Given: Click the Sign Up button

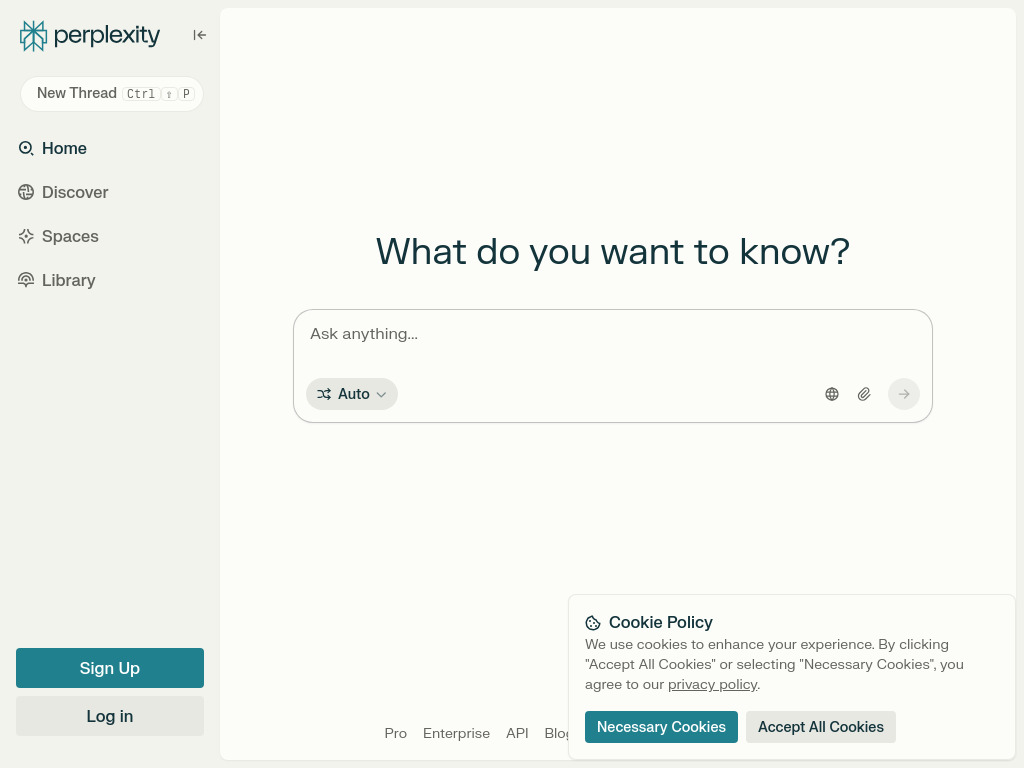Looking at the screenshot, I should [x=110, y=668].
